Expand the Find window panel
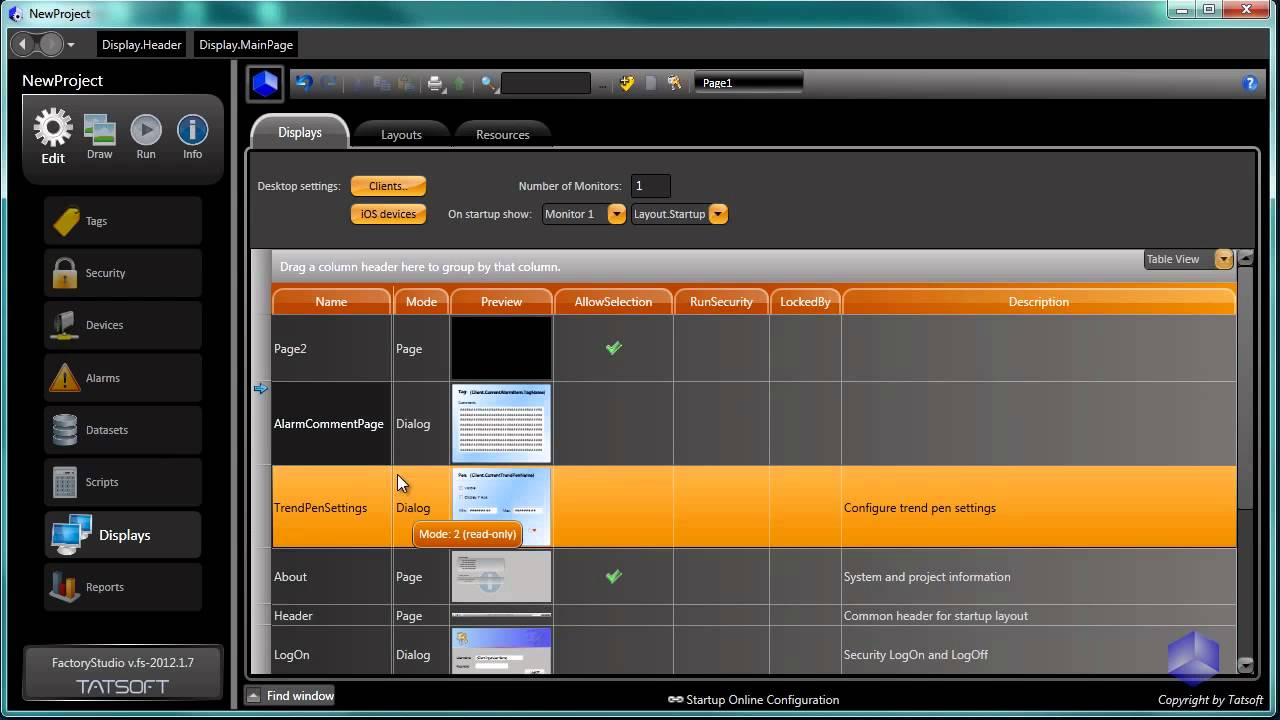 290,696
